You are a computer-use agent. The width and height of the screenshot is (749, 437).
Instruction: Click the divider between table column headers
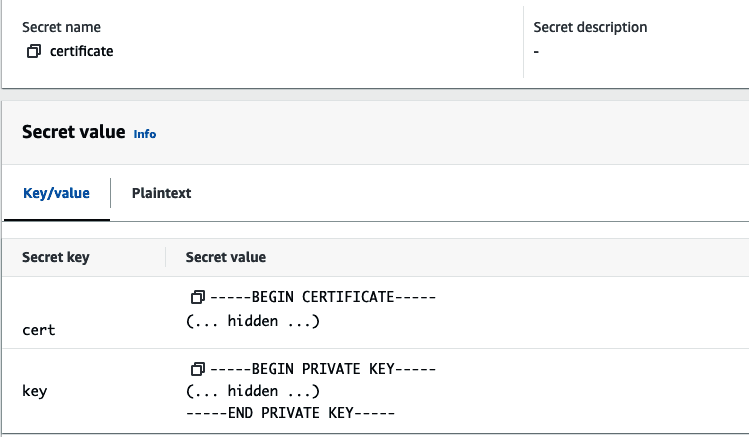click(166, 257)
